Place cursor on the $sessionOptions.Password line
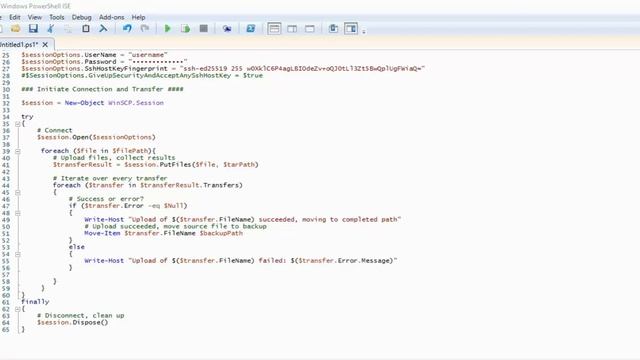Screen dimensions: 640x360 point(104,62)
